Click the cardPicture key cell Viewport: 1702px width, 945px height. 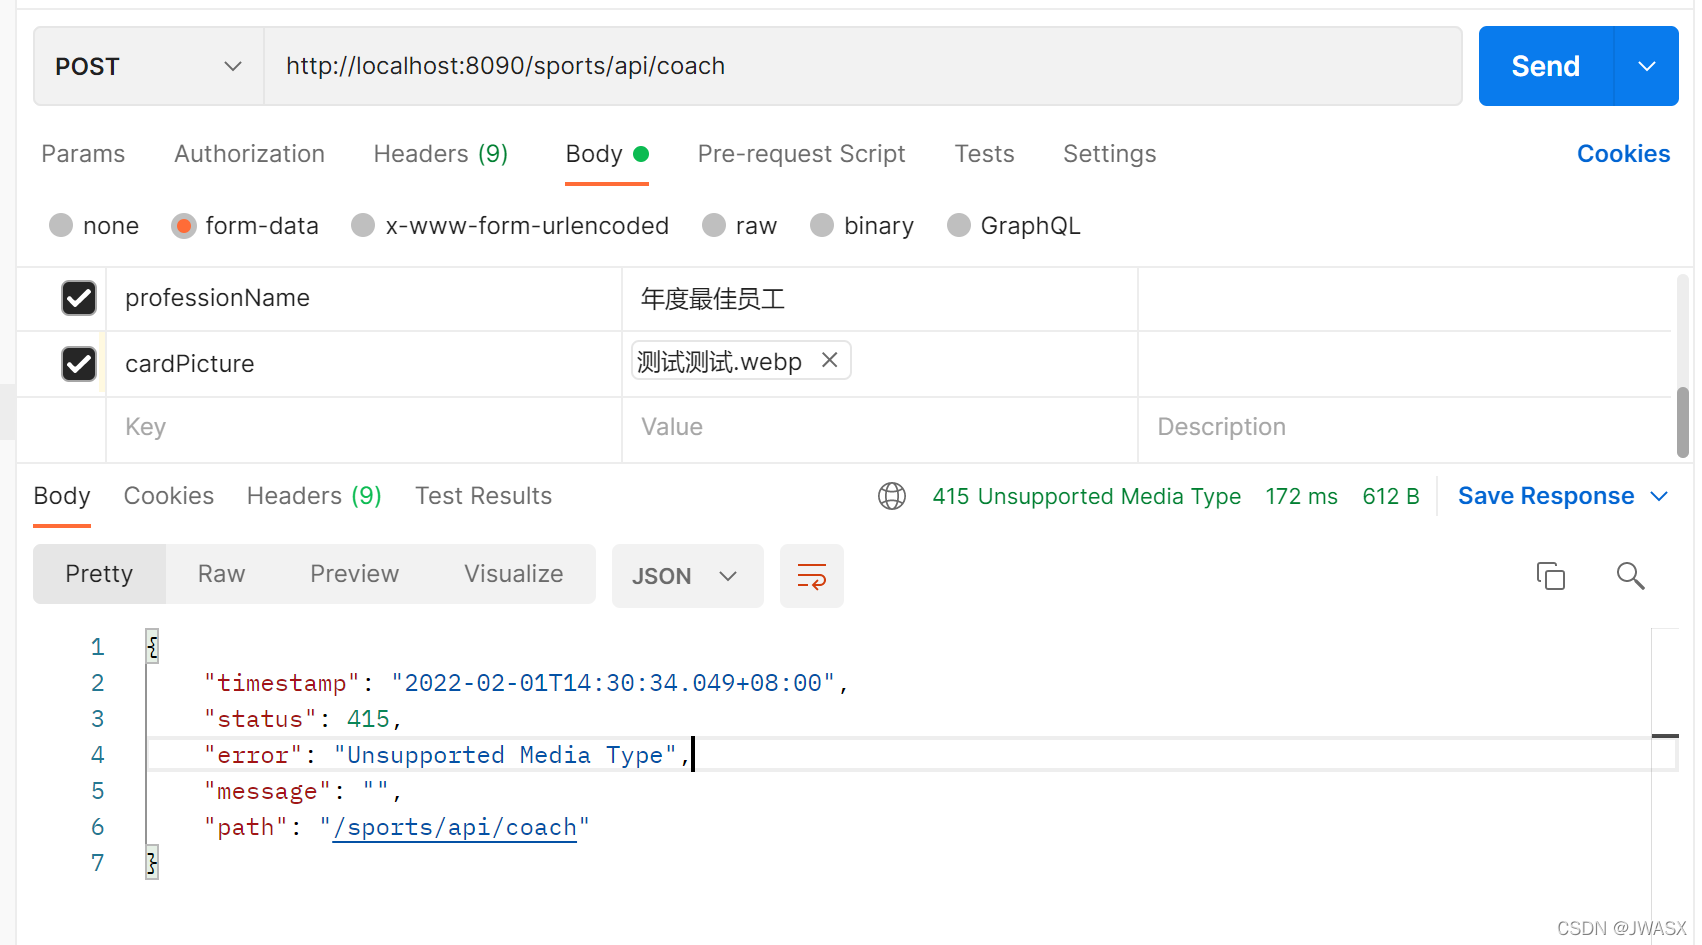click(x=364, y=364)
